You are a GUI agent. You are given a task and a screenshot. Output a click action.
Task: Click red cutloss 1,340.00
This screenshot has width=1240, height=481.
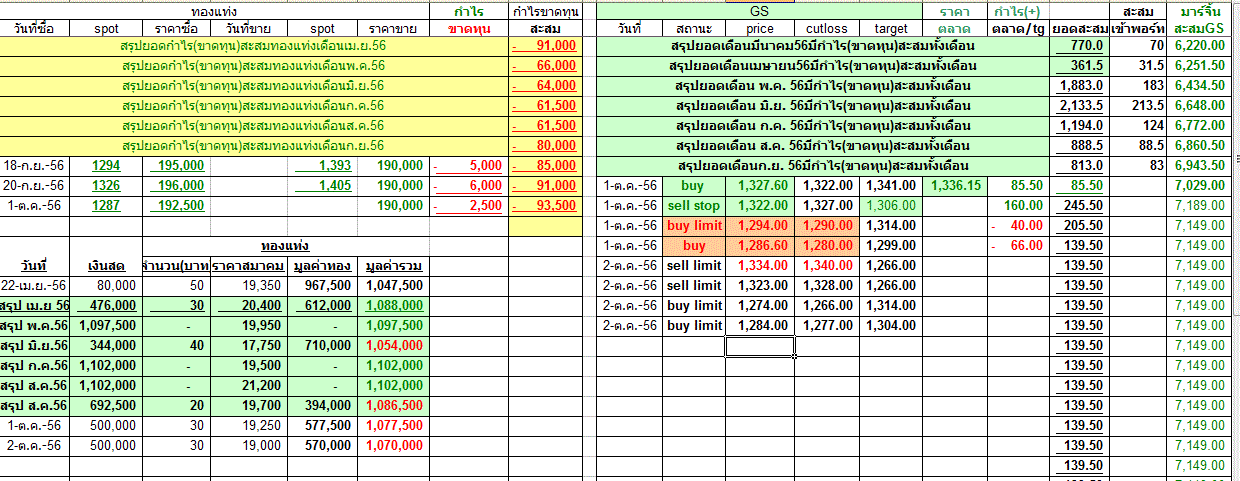point(827,266)
